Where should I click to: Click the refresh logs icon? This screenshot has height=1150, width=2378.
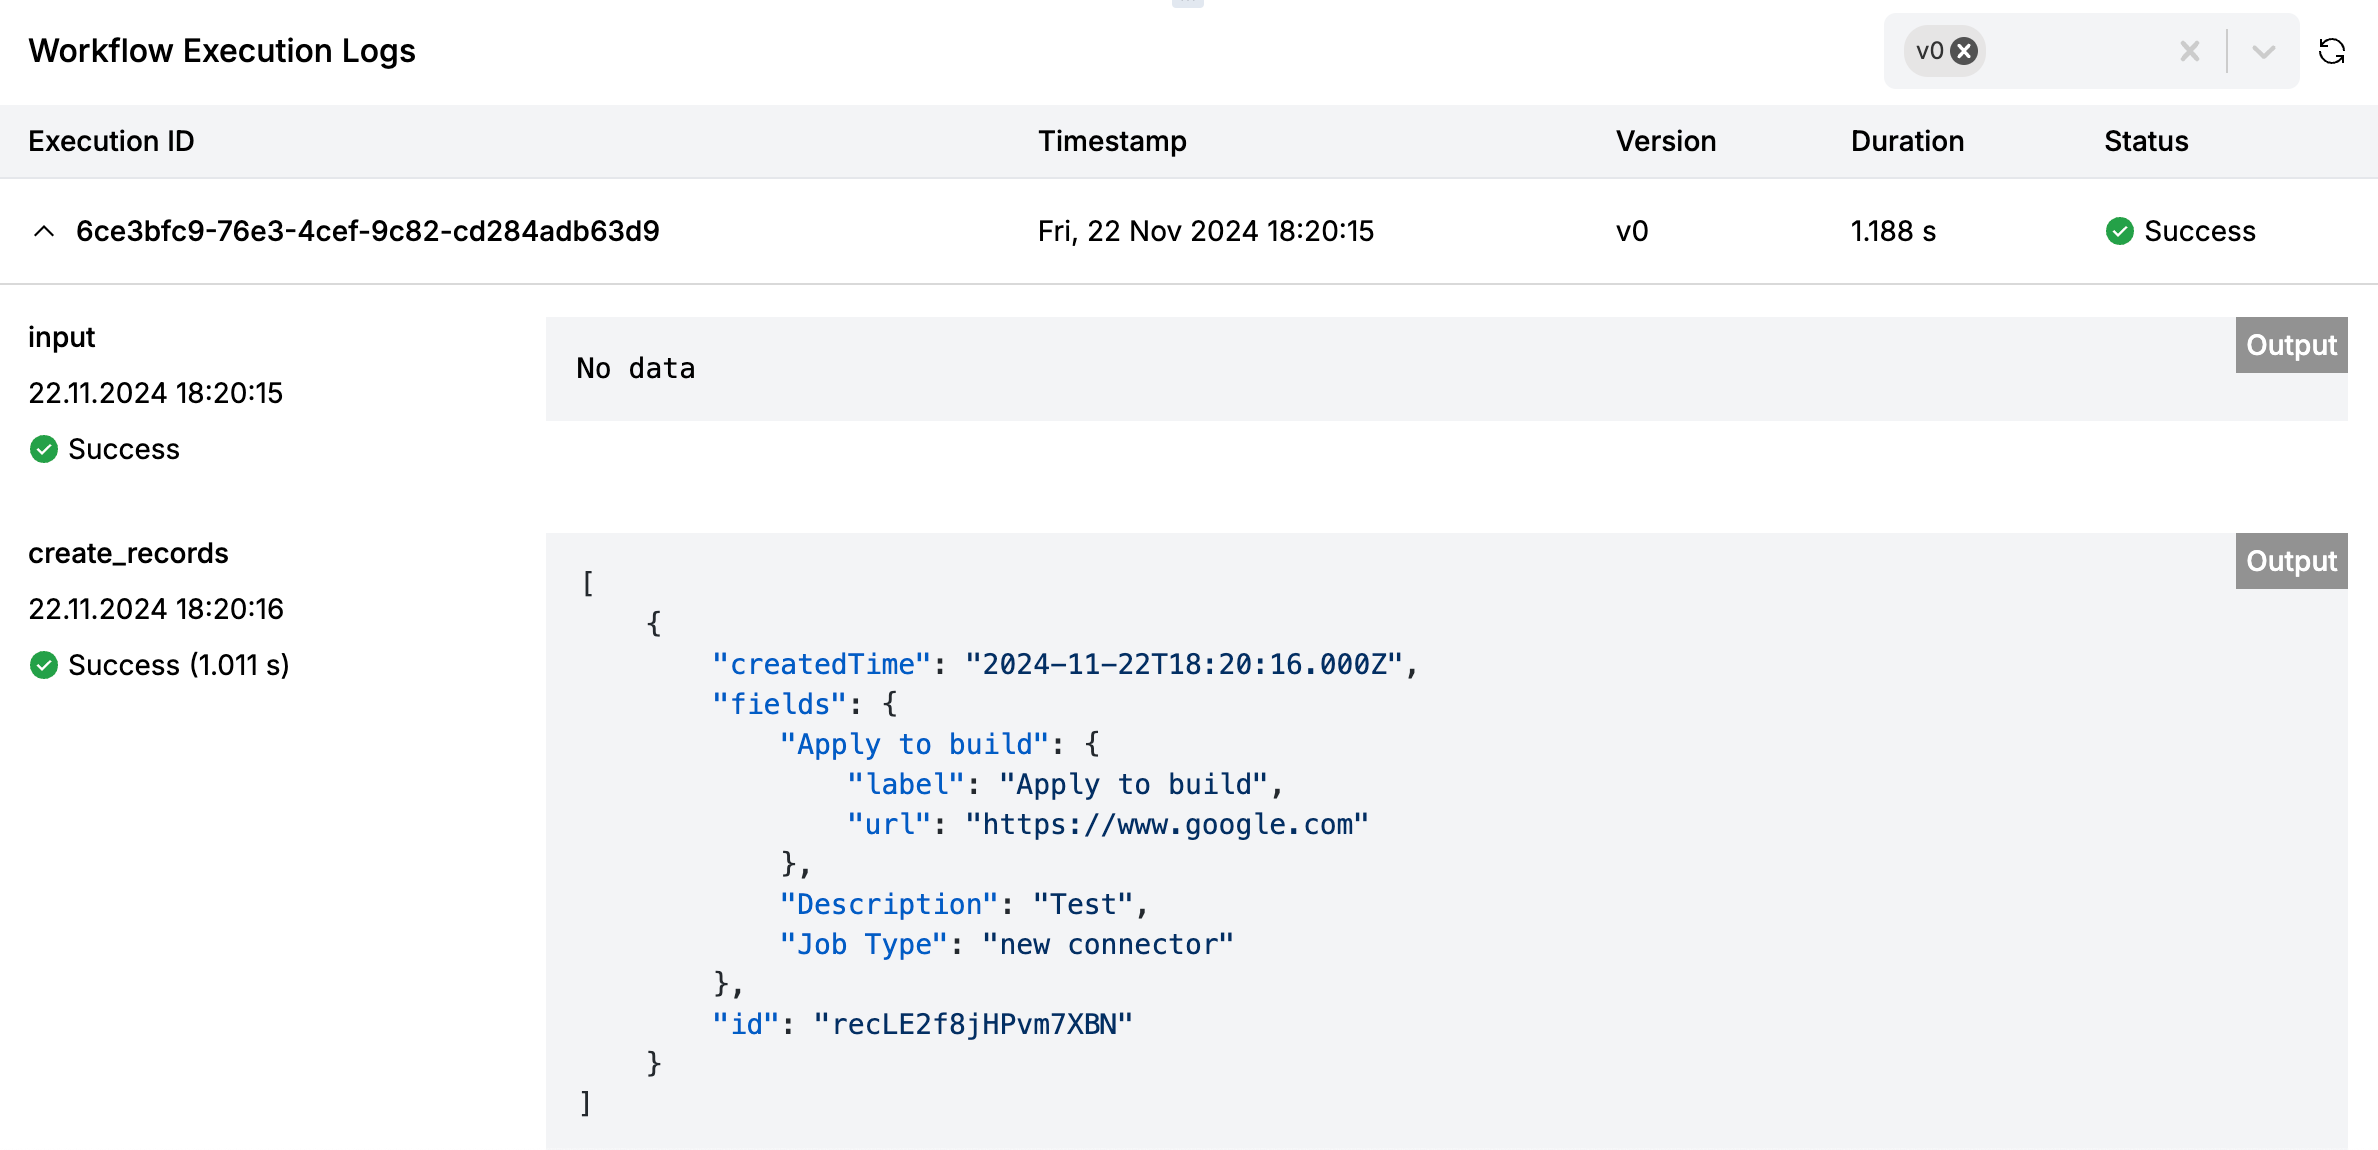(x=2332, y=51)
